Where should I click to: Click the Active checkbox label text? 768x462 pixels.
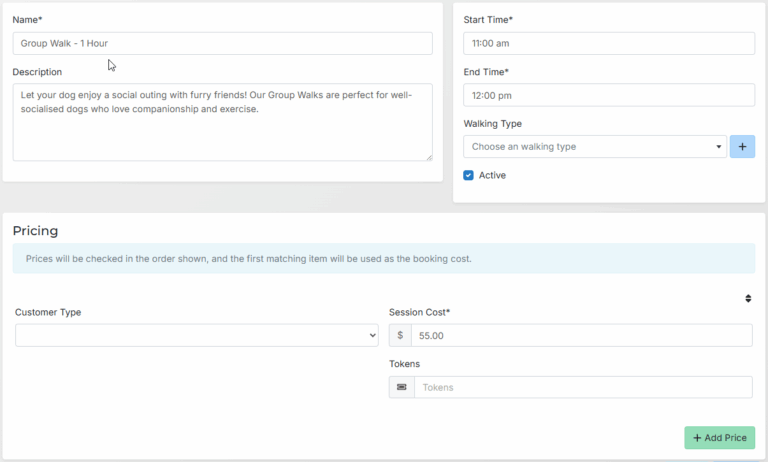pos(492,175)
